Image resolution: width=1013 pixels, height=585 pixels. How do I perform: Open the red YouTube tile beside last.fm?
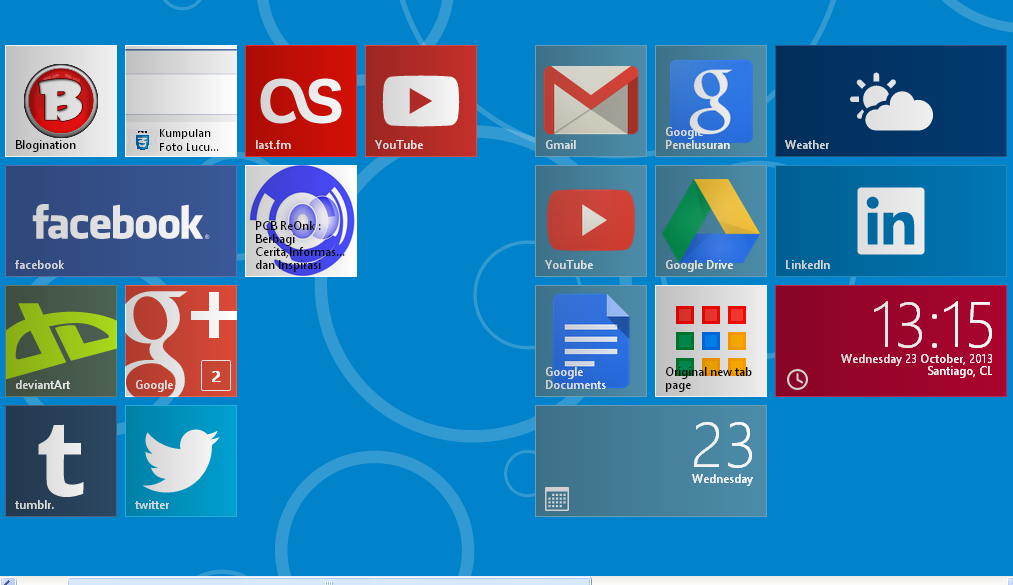click(421, 101)
